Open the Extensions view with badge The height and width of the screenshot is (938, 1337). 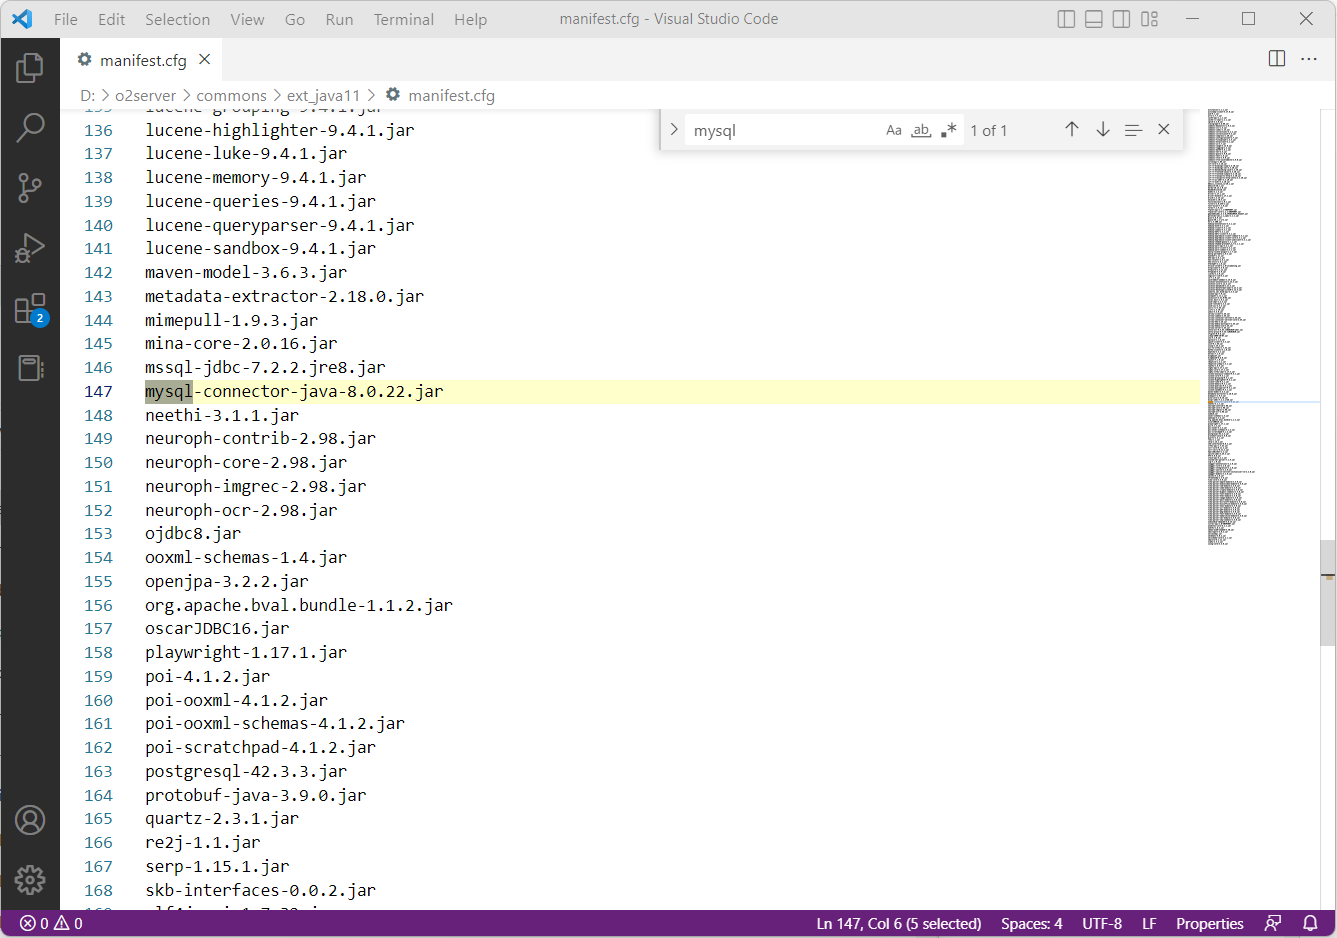[x=30, y=309]
